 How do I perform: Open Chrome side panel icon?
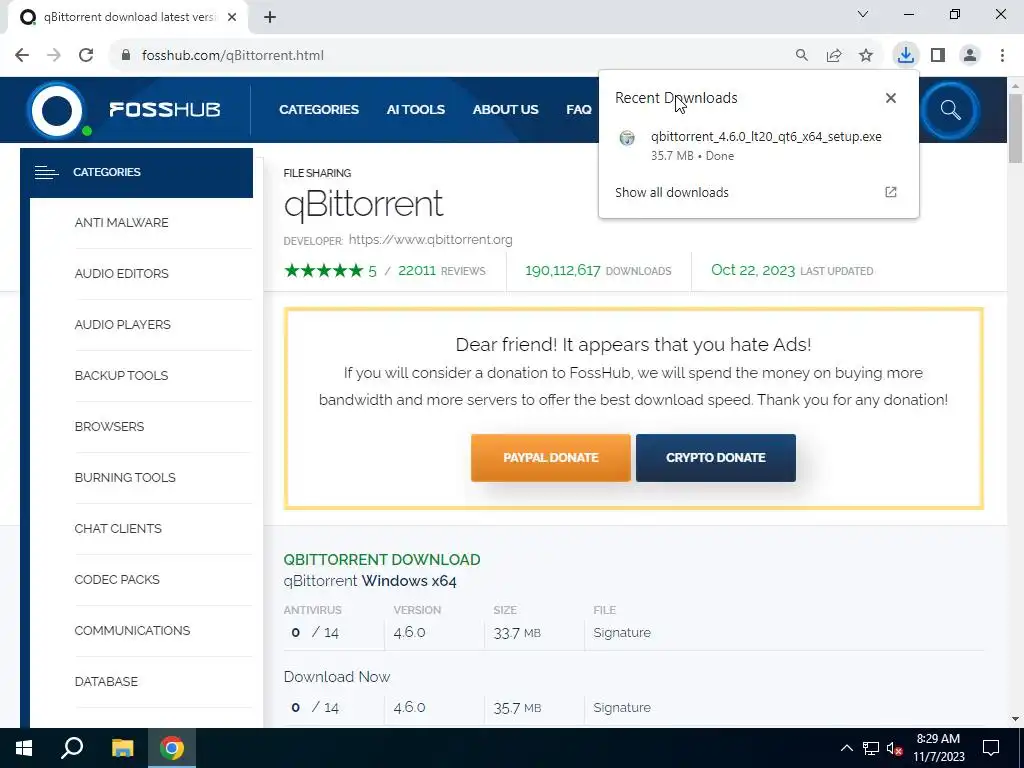coord(938,56)
